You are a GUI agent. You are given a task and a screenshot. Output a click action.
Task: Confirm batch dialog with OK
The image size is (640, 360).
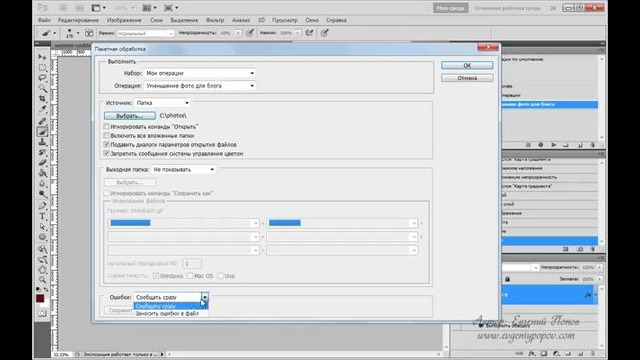pyautogui.click(x=467, y=65)
